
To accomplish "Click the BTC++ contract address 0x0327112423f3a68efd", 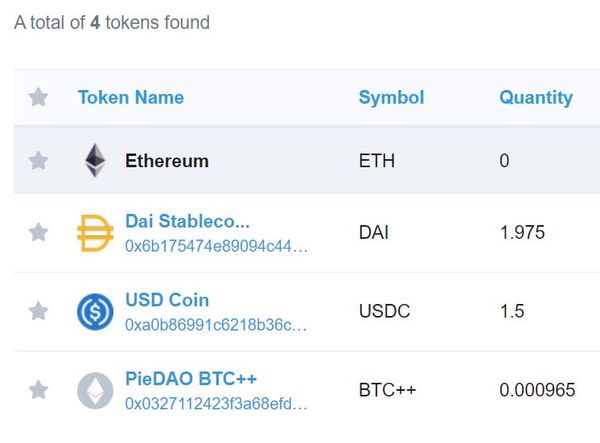I will pyautogui.click(x=216, y=404).
